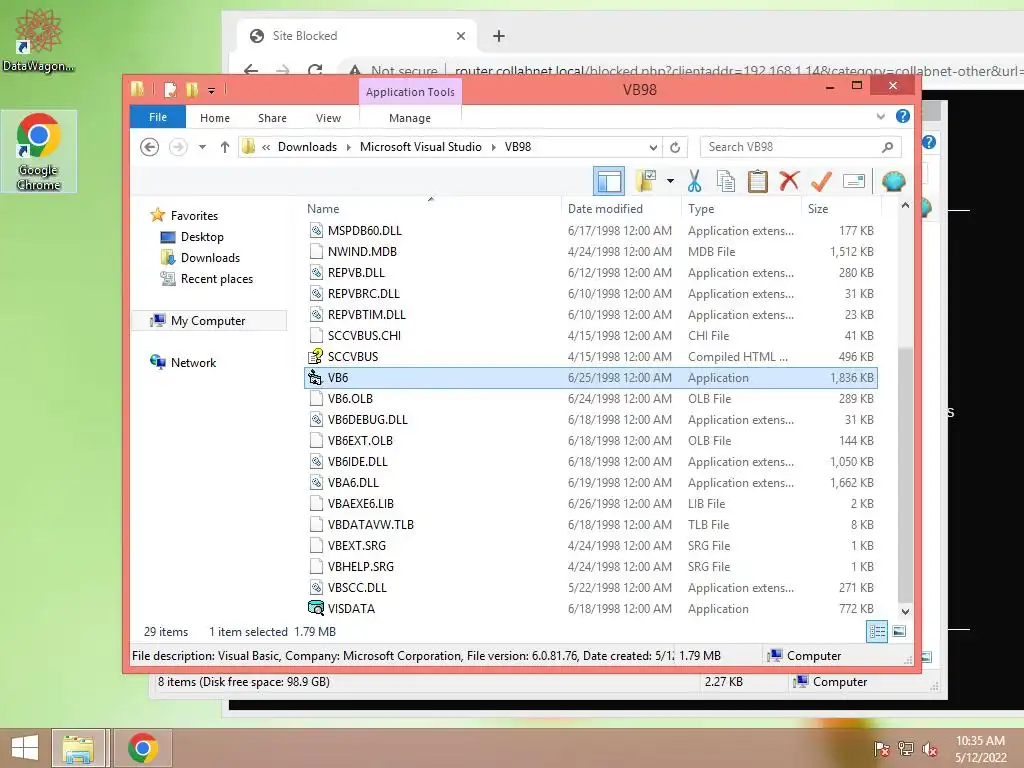Screen dimensions: 1024x768
Task: Click the search magnifier icon
Action: coord(887,147)
